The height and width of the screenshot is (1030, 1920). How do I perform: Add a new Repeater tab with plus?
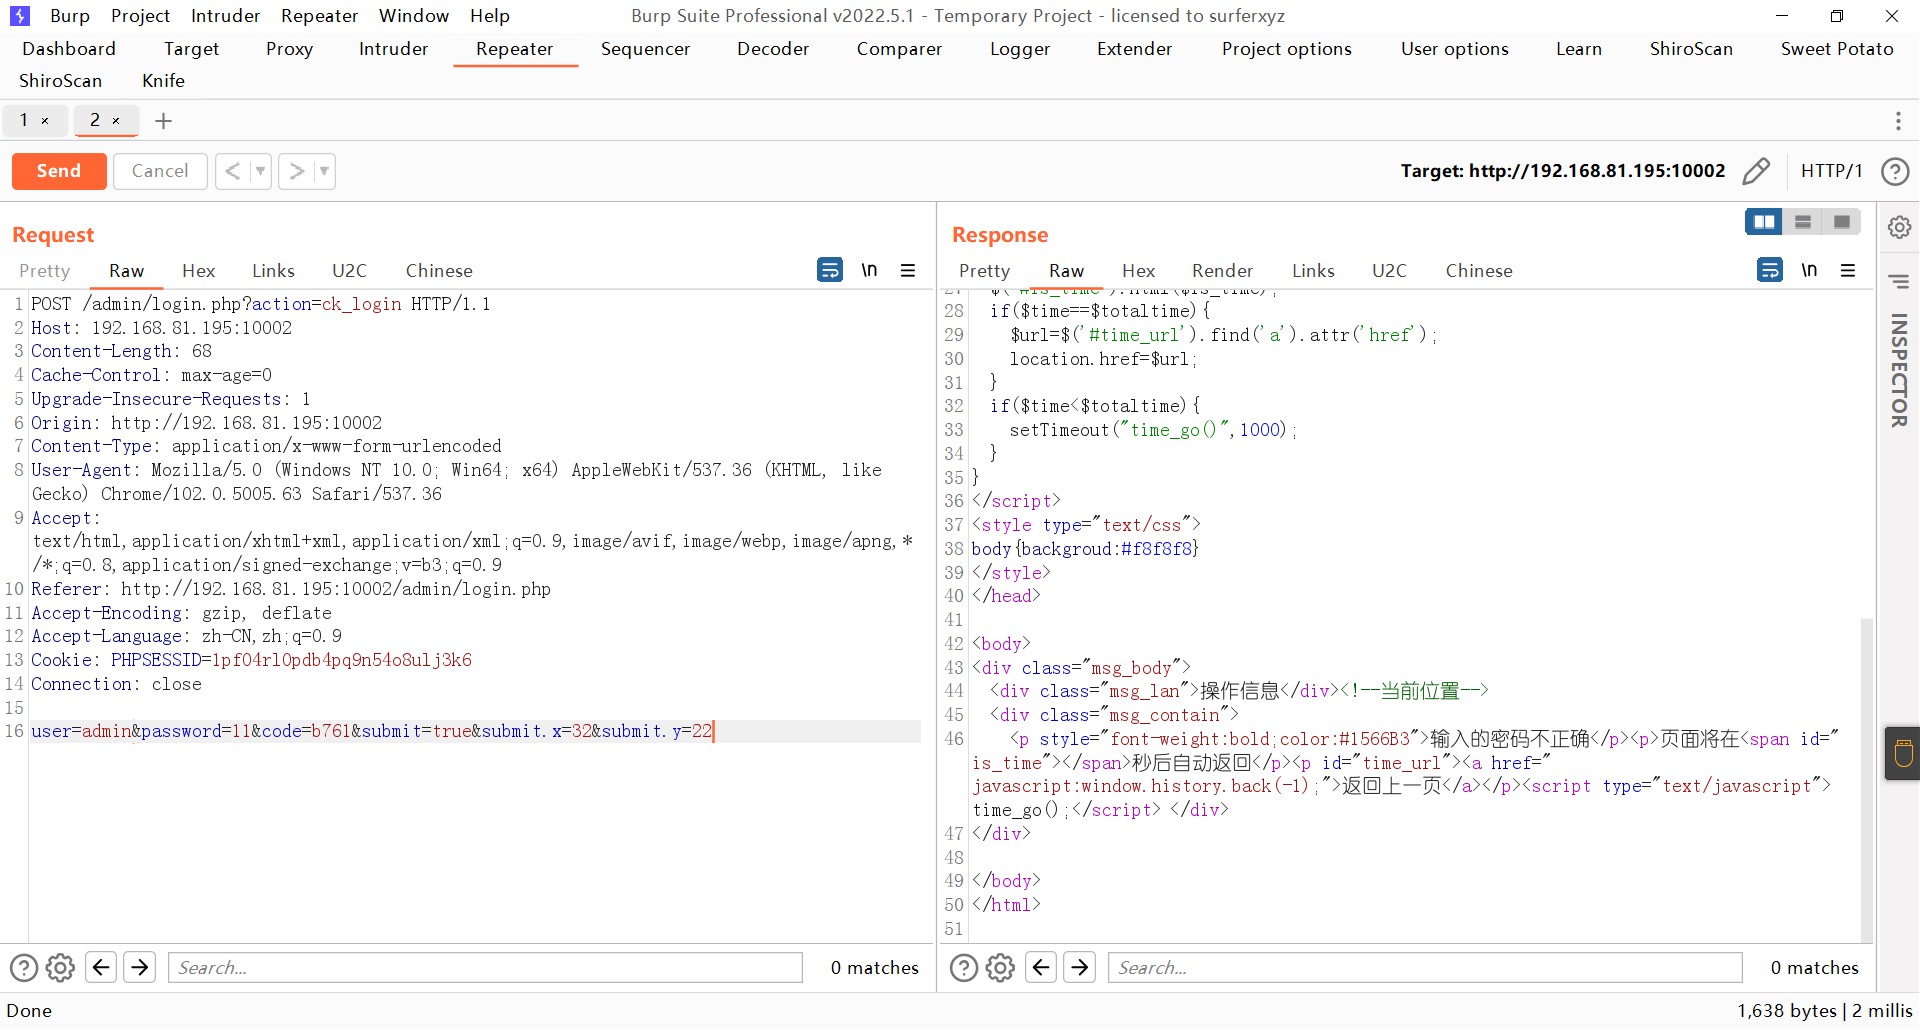pyautogui.click(x=164, y=121)
